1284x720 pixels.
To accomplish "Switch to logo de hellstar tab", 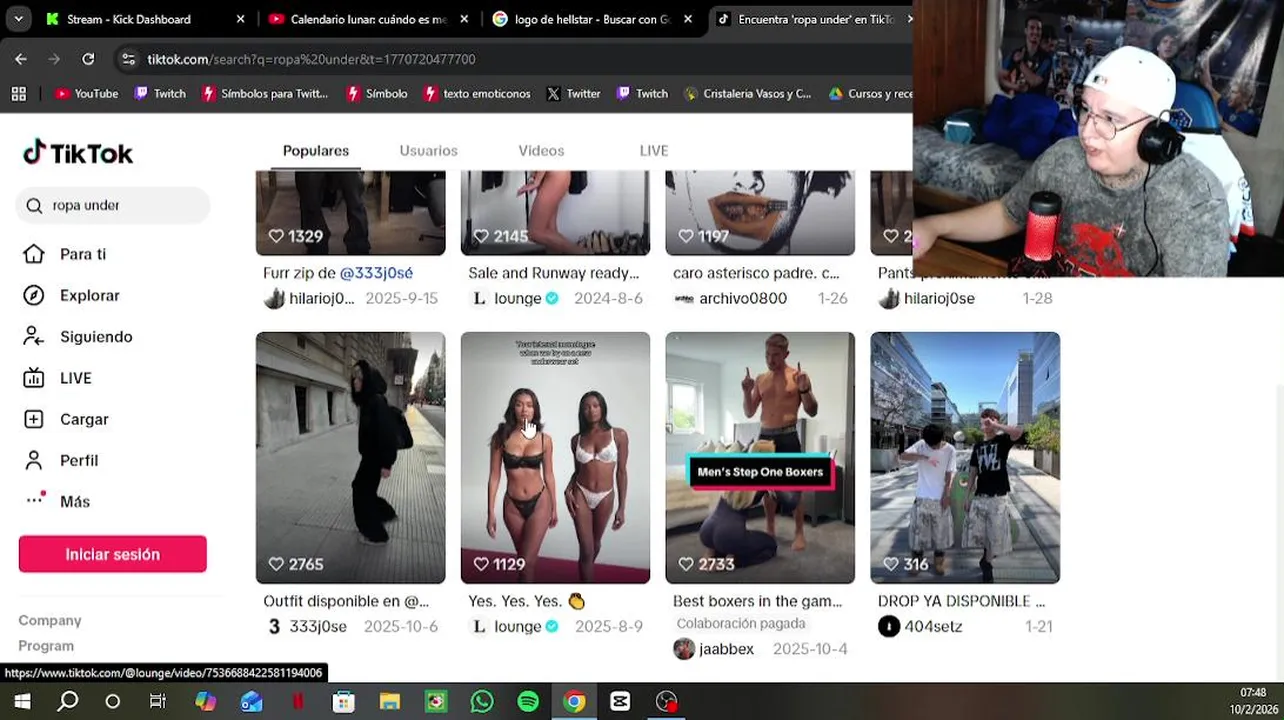I will (592, 19).
